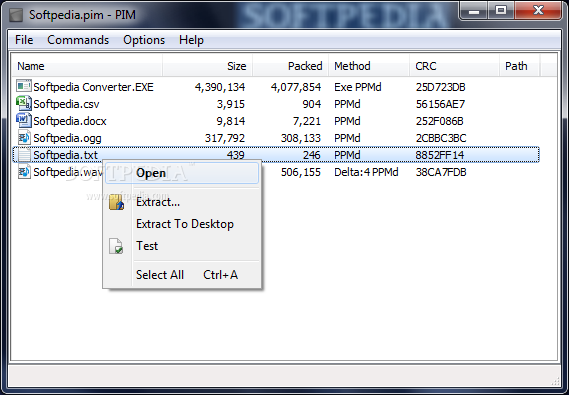Click the CRC value 252F086B

pos(439,121)
